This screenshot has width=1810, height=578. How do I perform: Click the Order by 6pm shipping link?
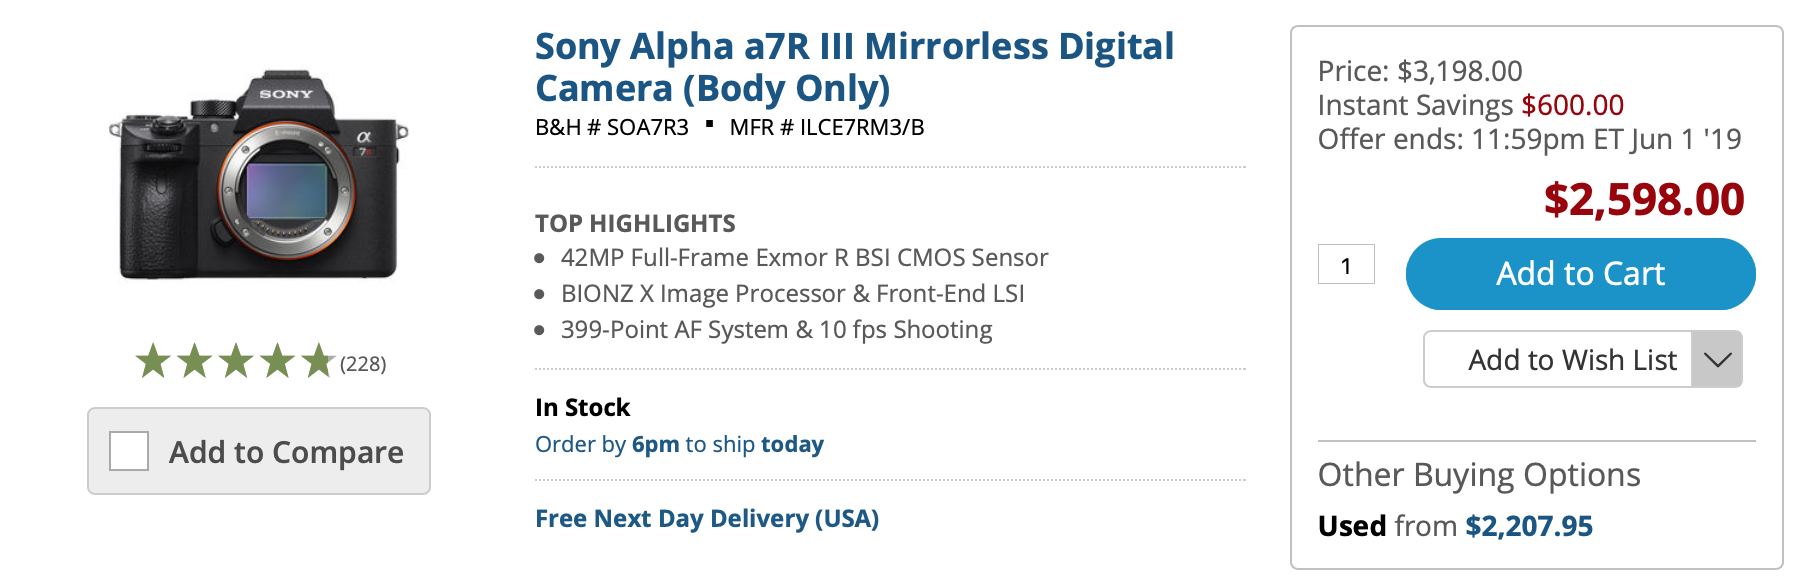(679, 444)
